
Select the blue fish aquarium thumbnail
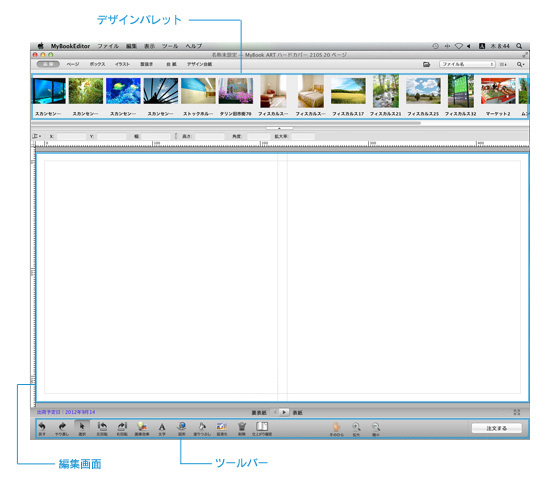click(123, 91)
